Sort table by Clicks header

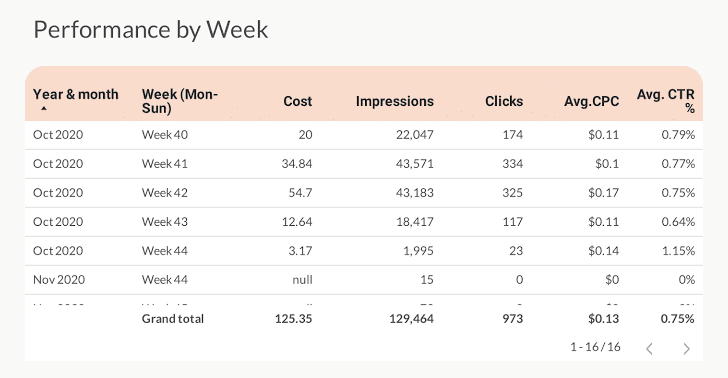(504, 101)
